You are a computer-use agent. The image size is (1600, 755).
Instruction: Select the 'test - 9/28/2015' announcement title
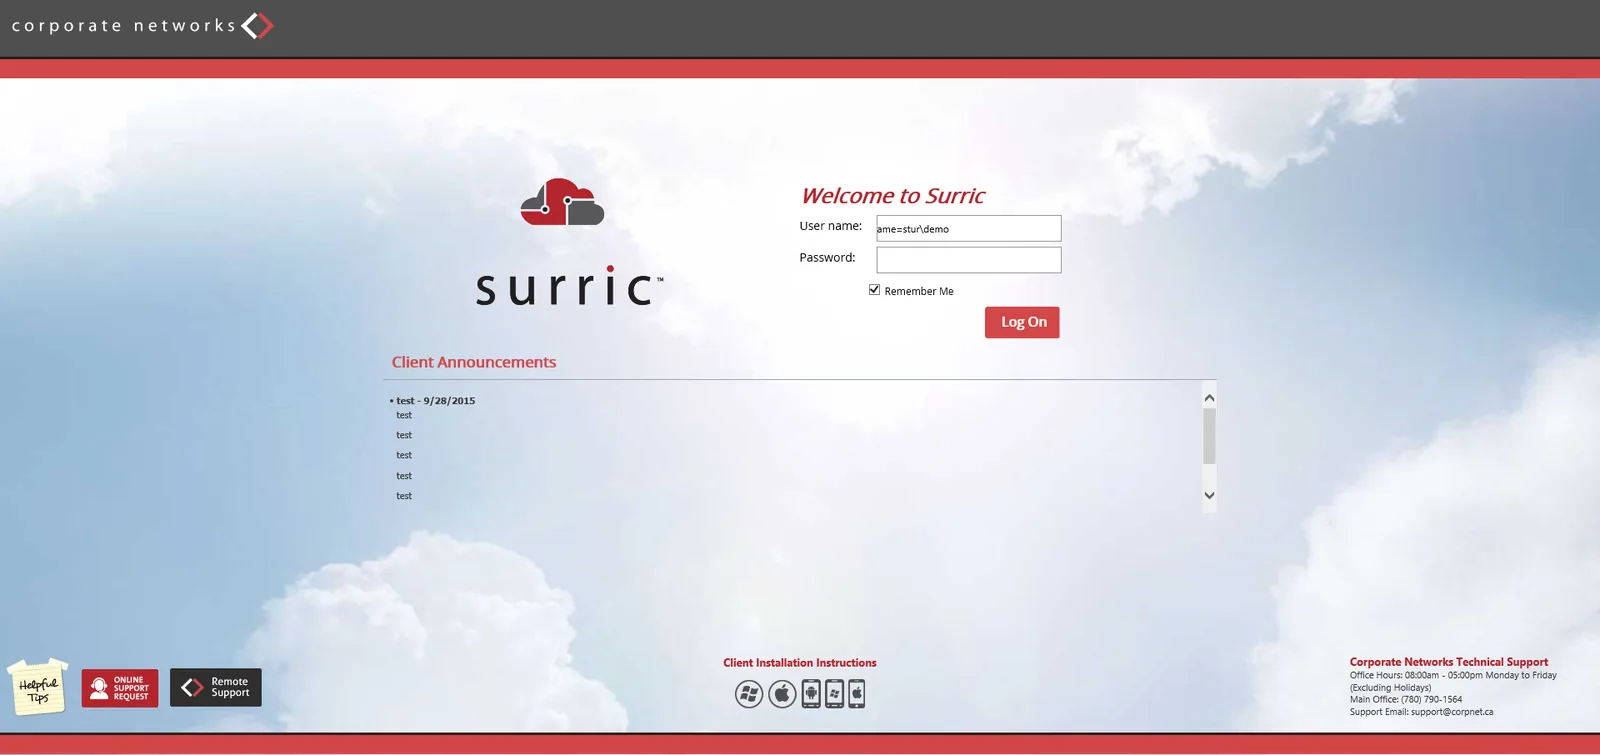tap(435, 401)
